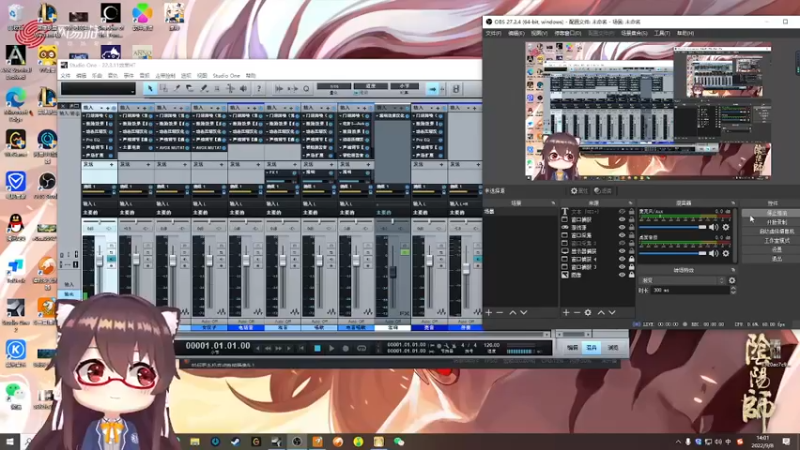Remove selected source with Sources minus button
Screen dimensions: 800x450
click(577, 312)
